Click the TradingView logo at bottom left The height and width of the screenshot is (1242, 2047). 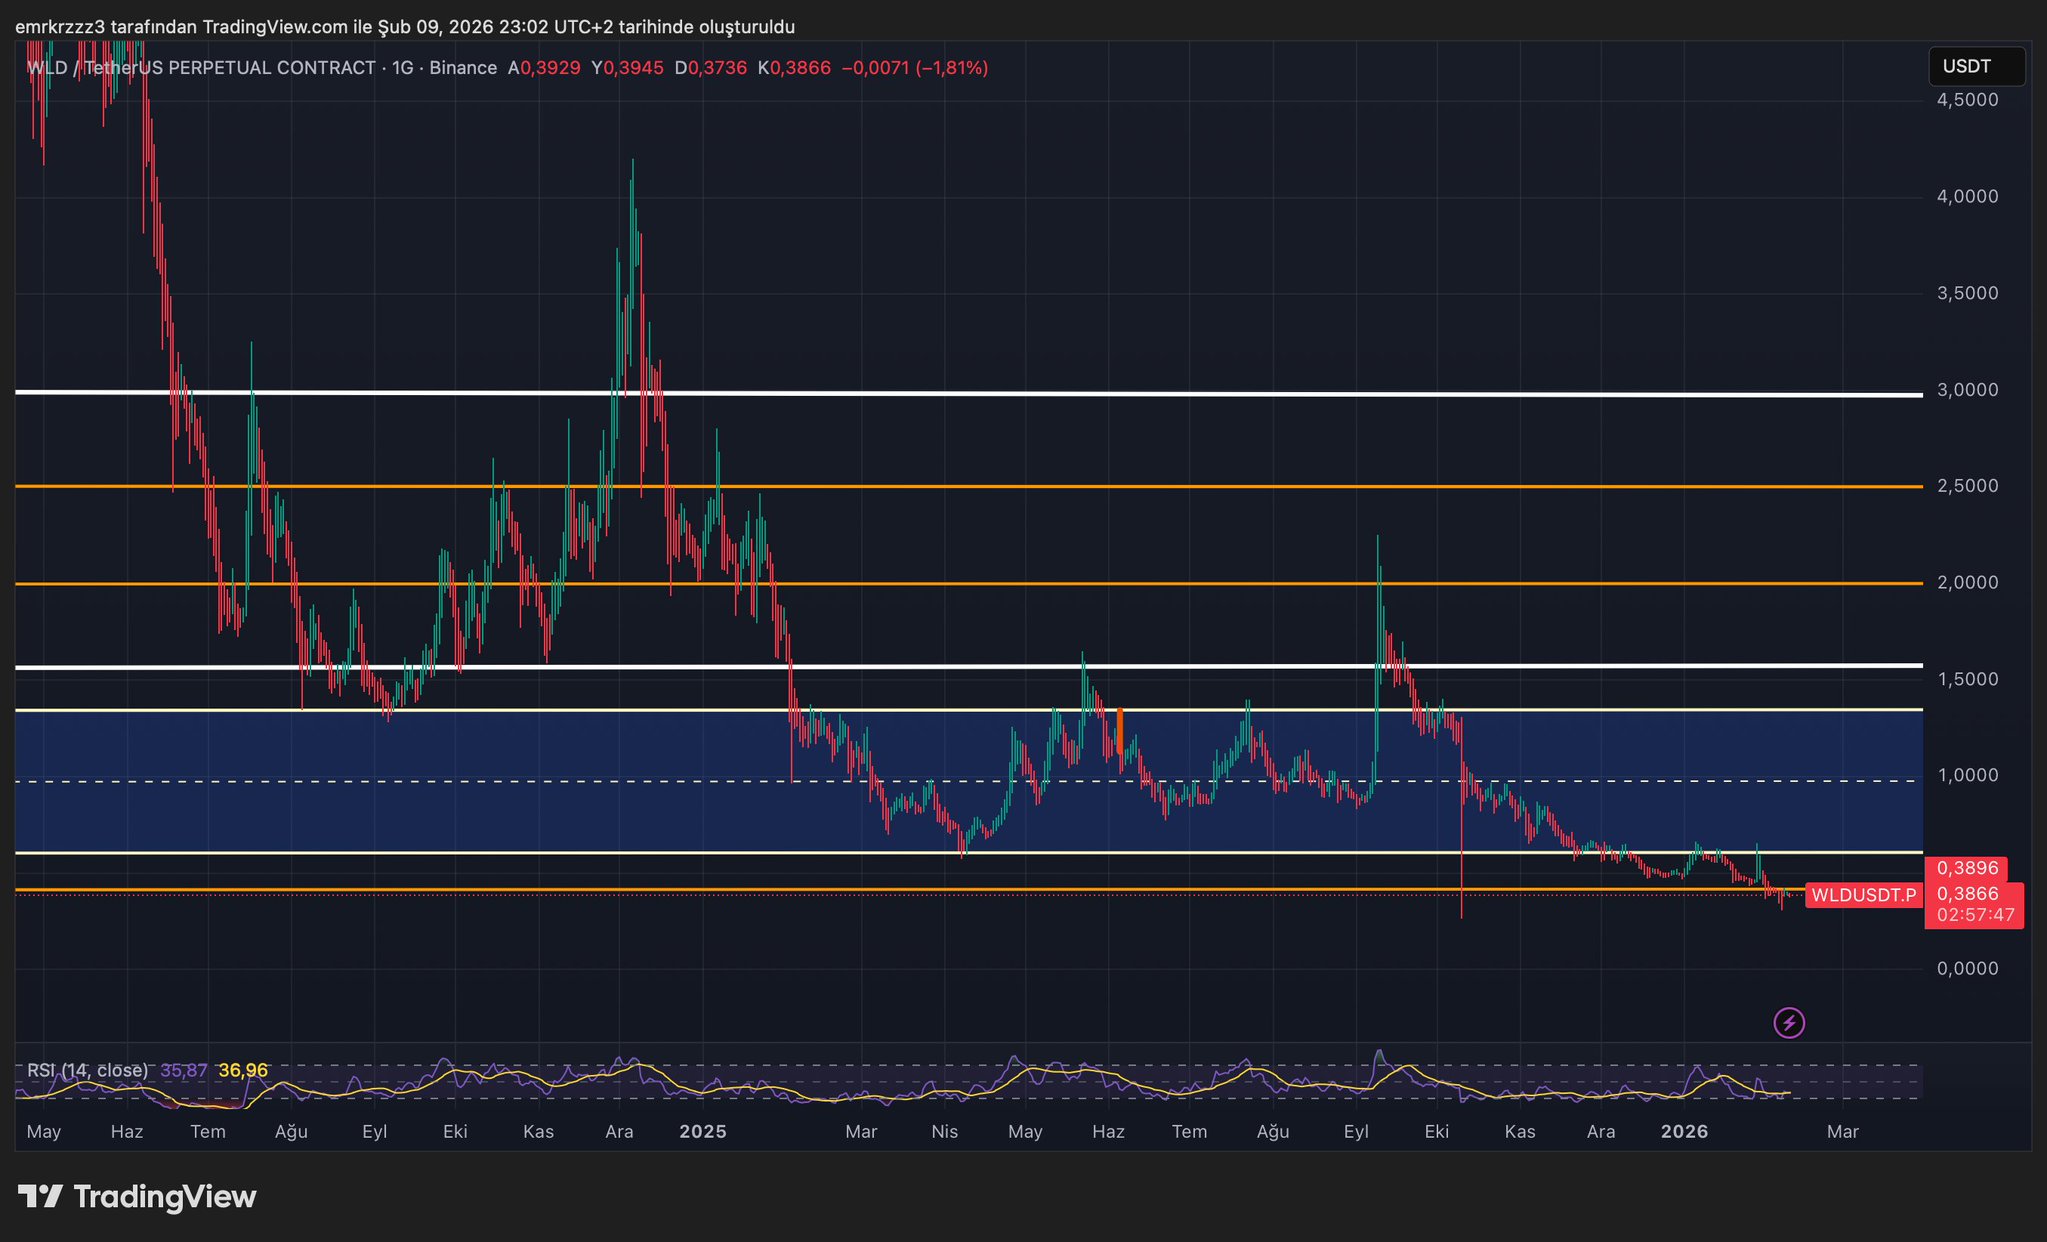pos(137,1196)
